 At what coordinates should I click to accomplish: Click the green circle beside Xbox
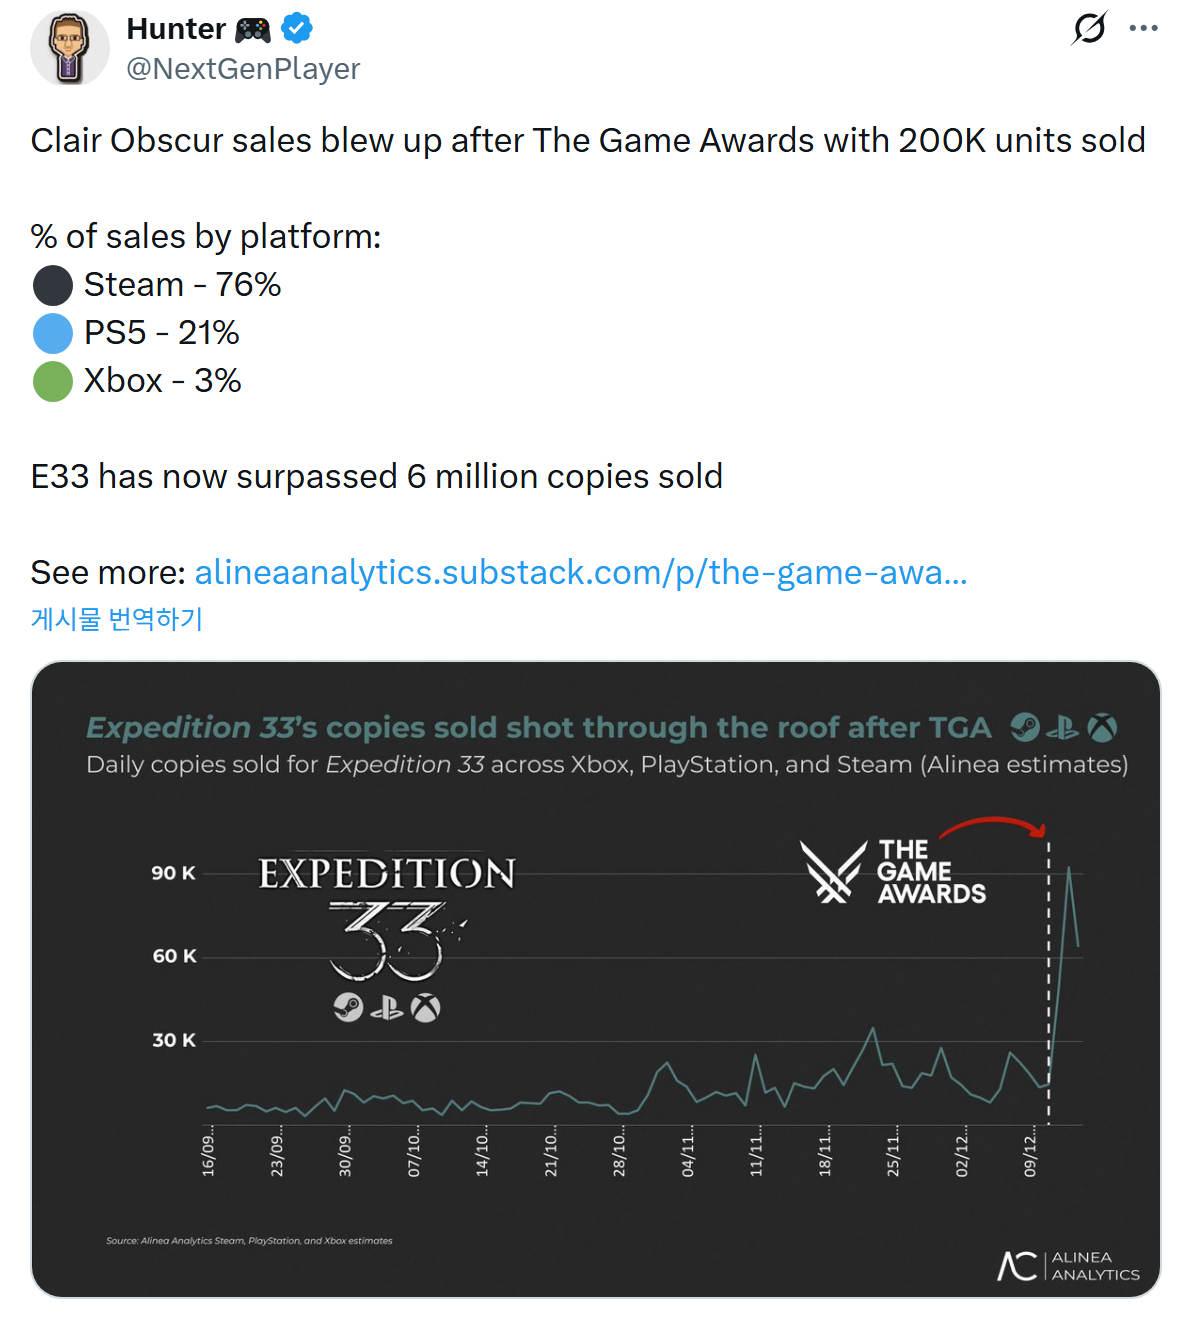tap(53, 381)
